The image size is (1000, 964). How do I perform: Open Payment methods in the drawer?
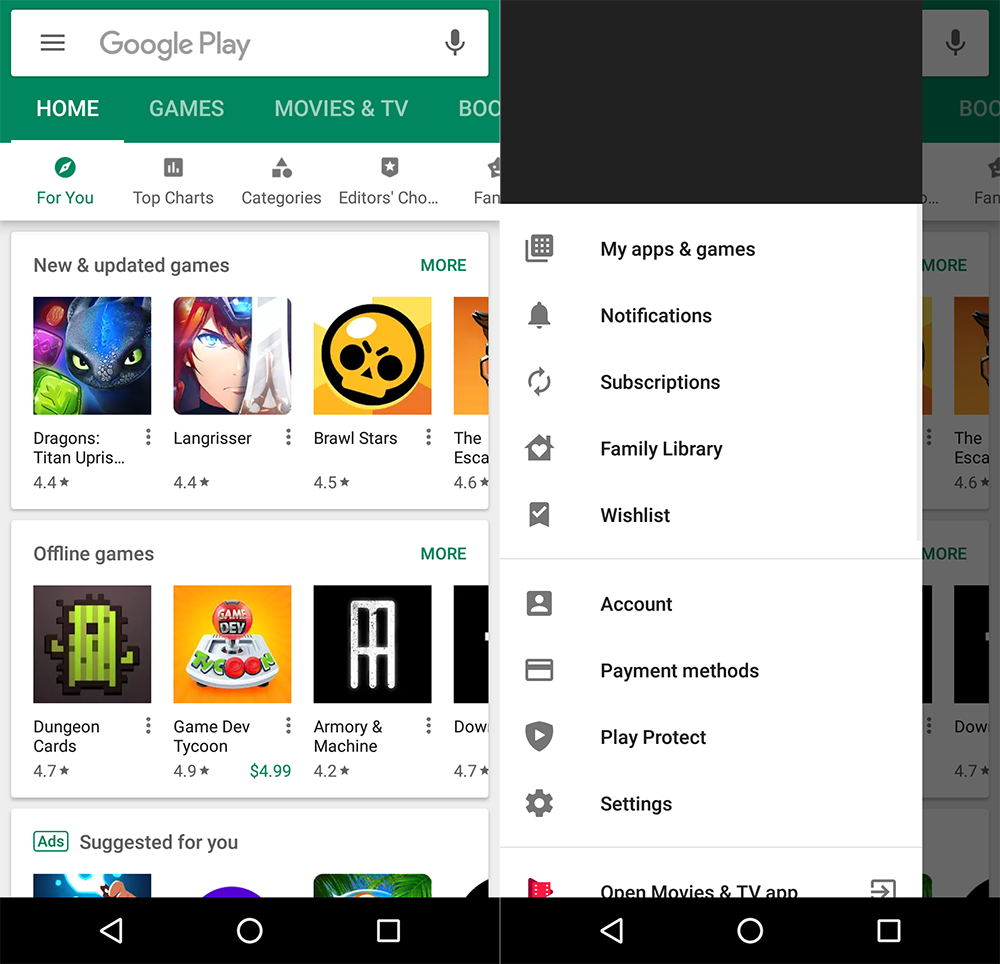pos(711,671)
